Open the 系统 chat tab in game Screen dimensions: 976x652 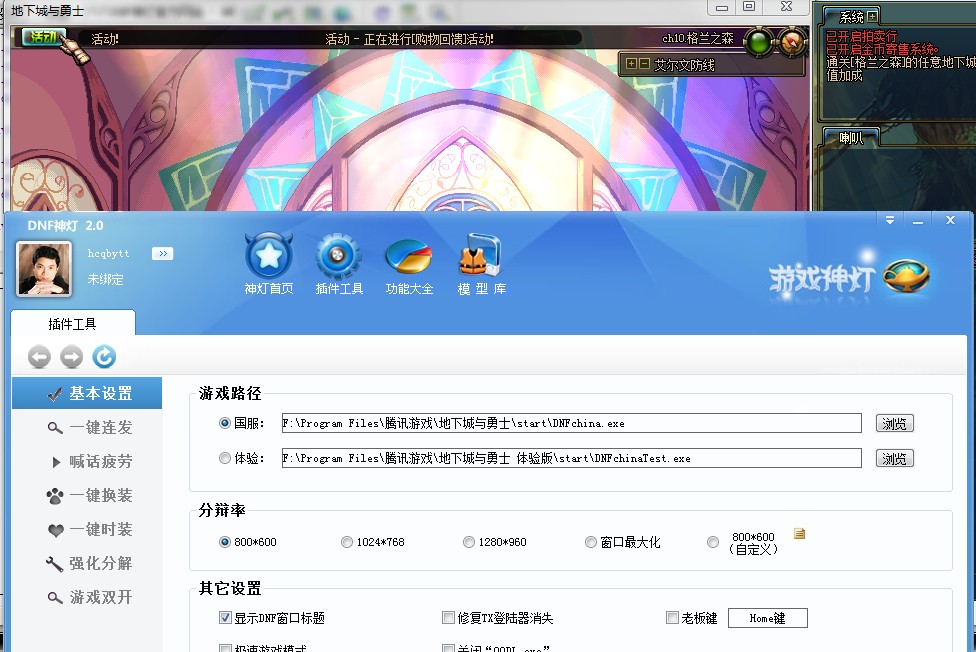(x=852, y=16)
